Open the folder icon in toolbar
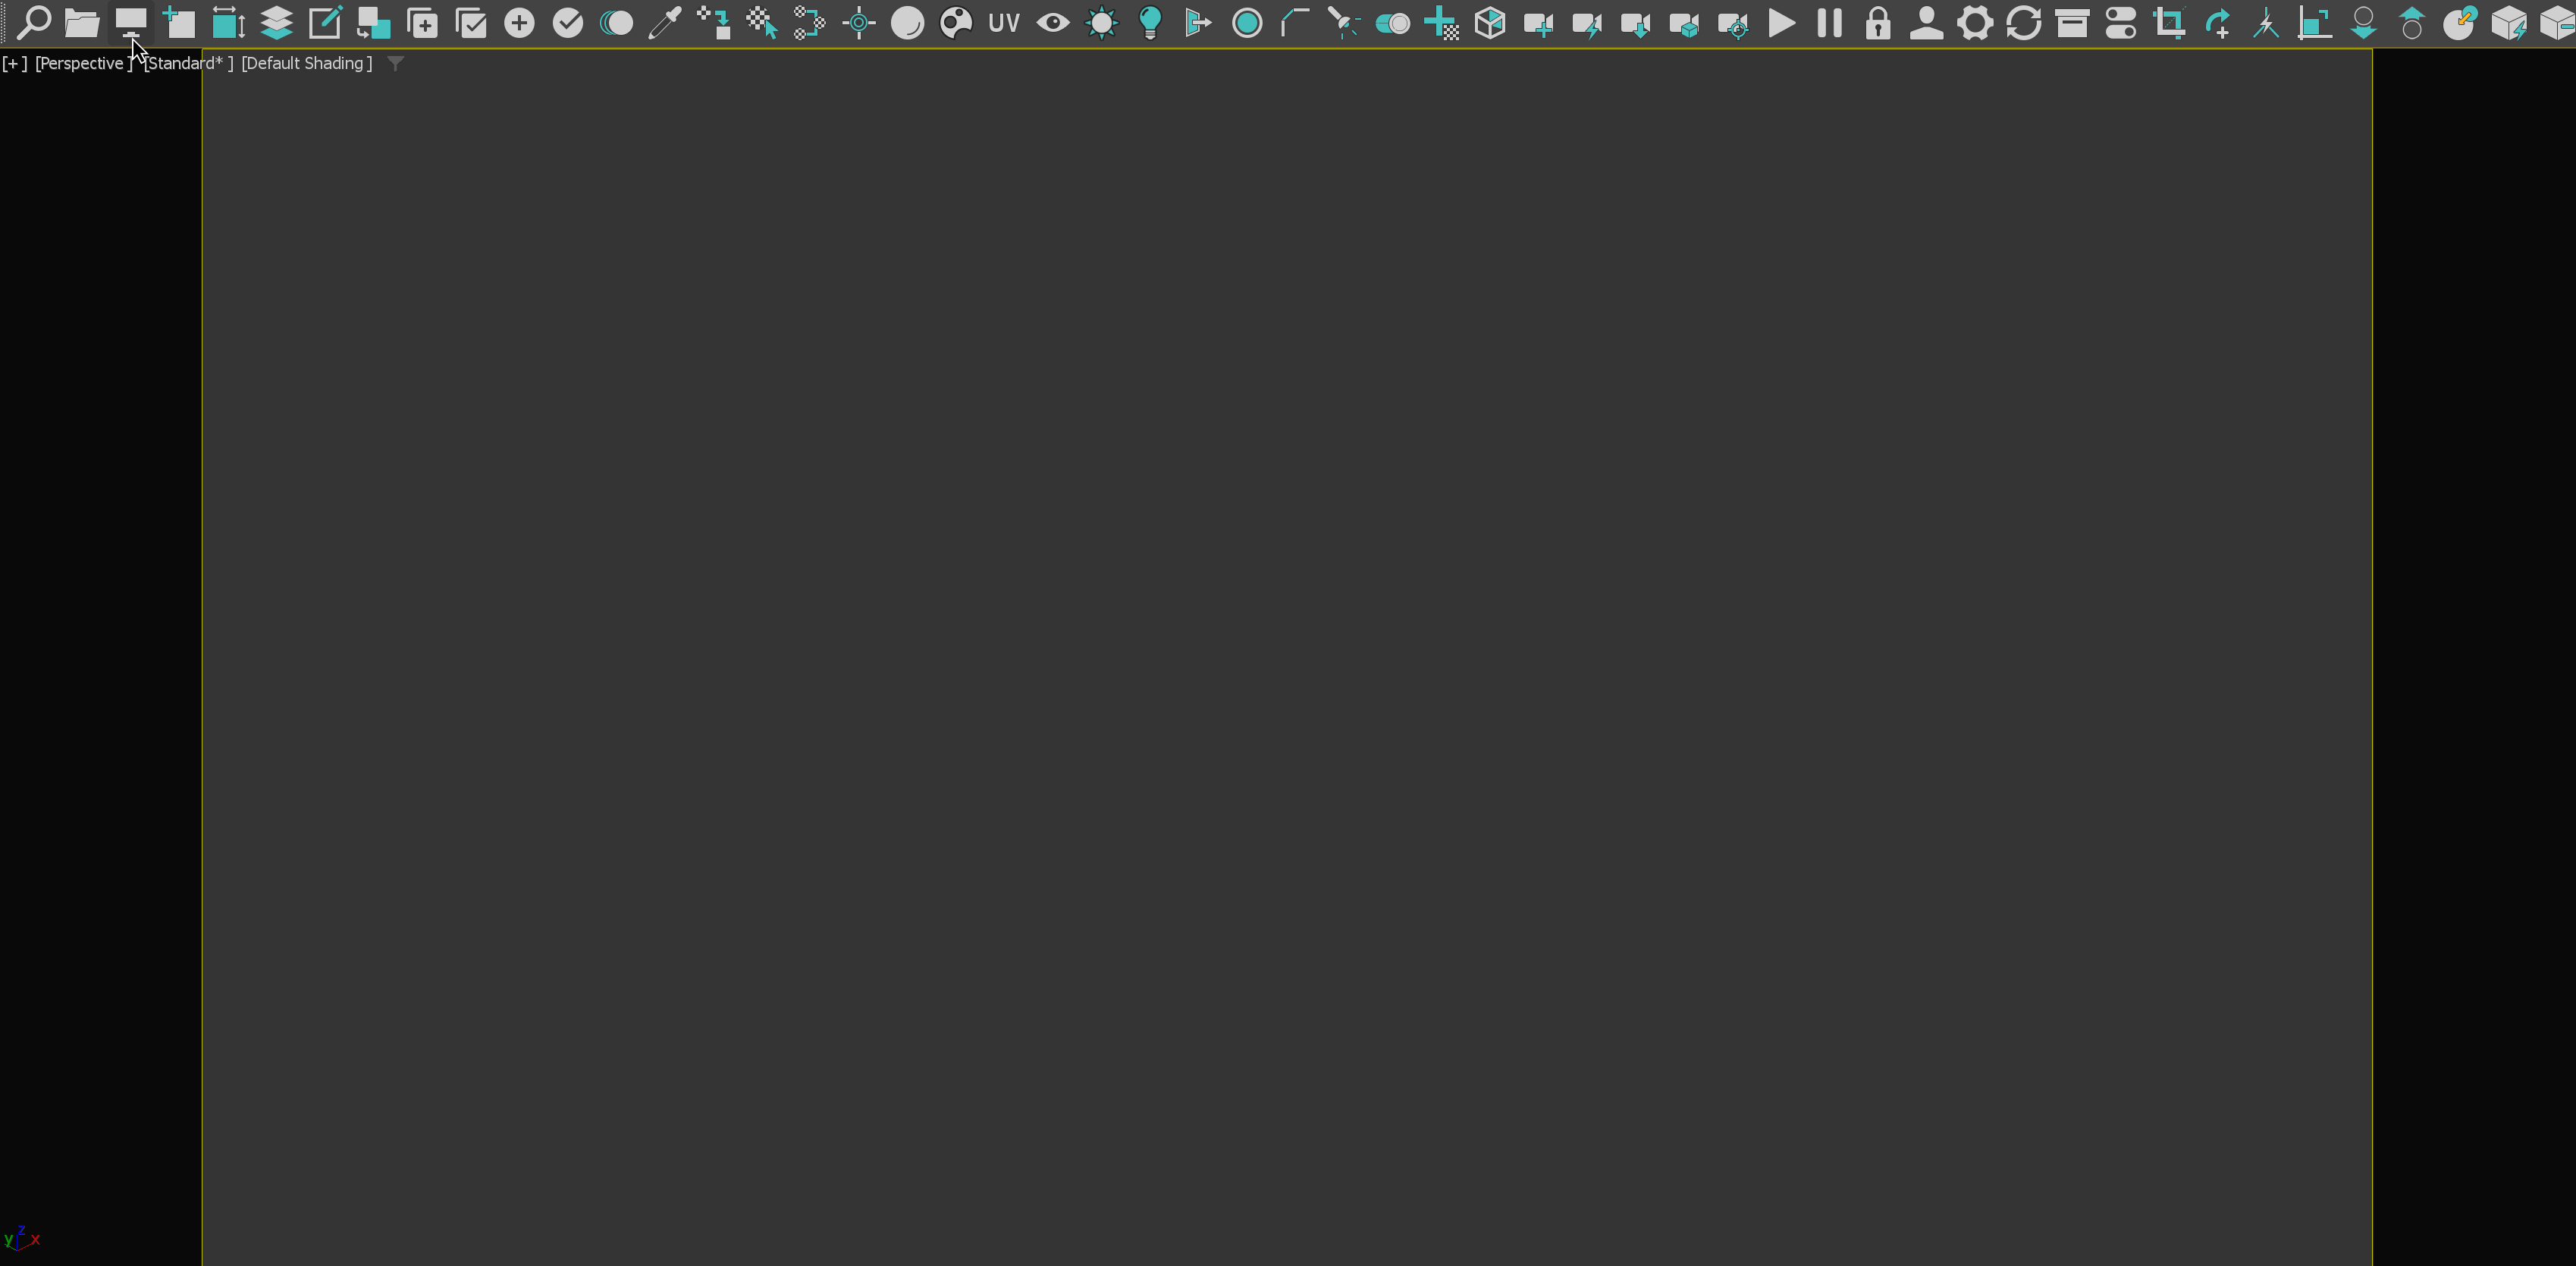 pos(82,22)
